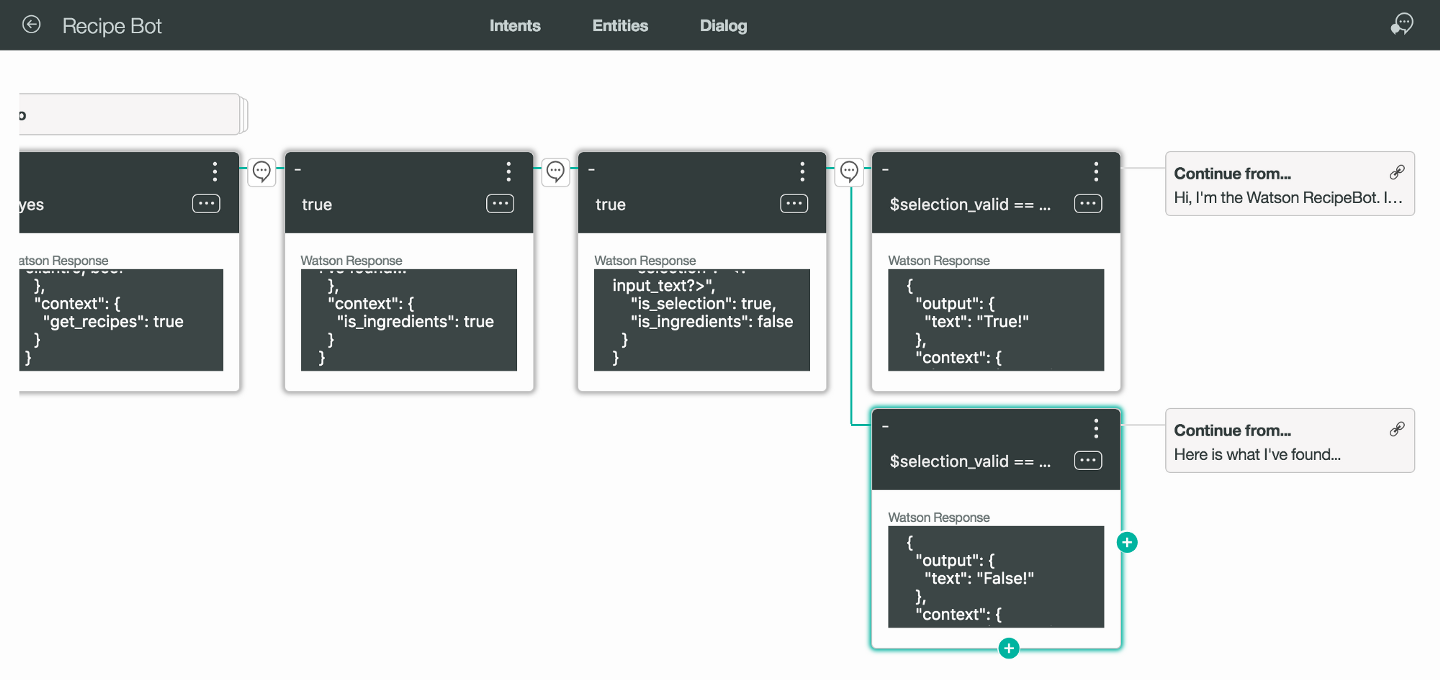The width and height of the screenshot is (1440, 680).
Task: Follow the "Hi, I'm the Watson RecipeBot" continue-from link
Action: tap(1288, 198)
